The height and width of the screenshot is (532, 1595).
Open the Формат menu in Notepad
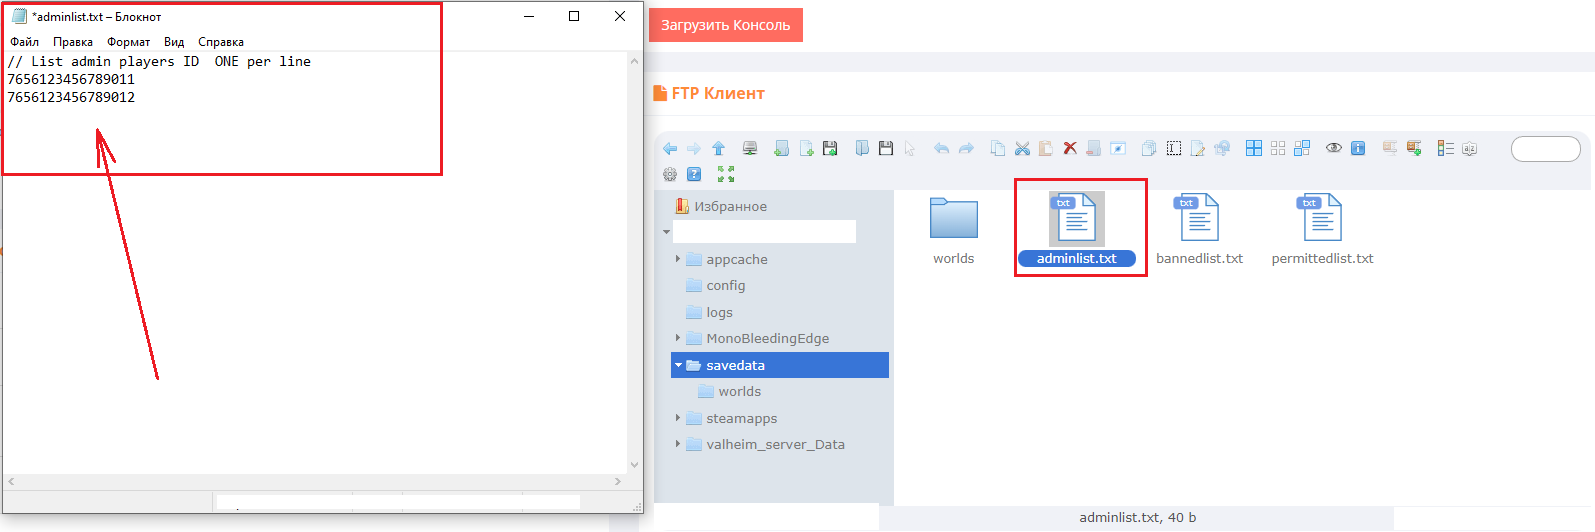coord(129,42)
